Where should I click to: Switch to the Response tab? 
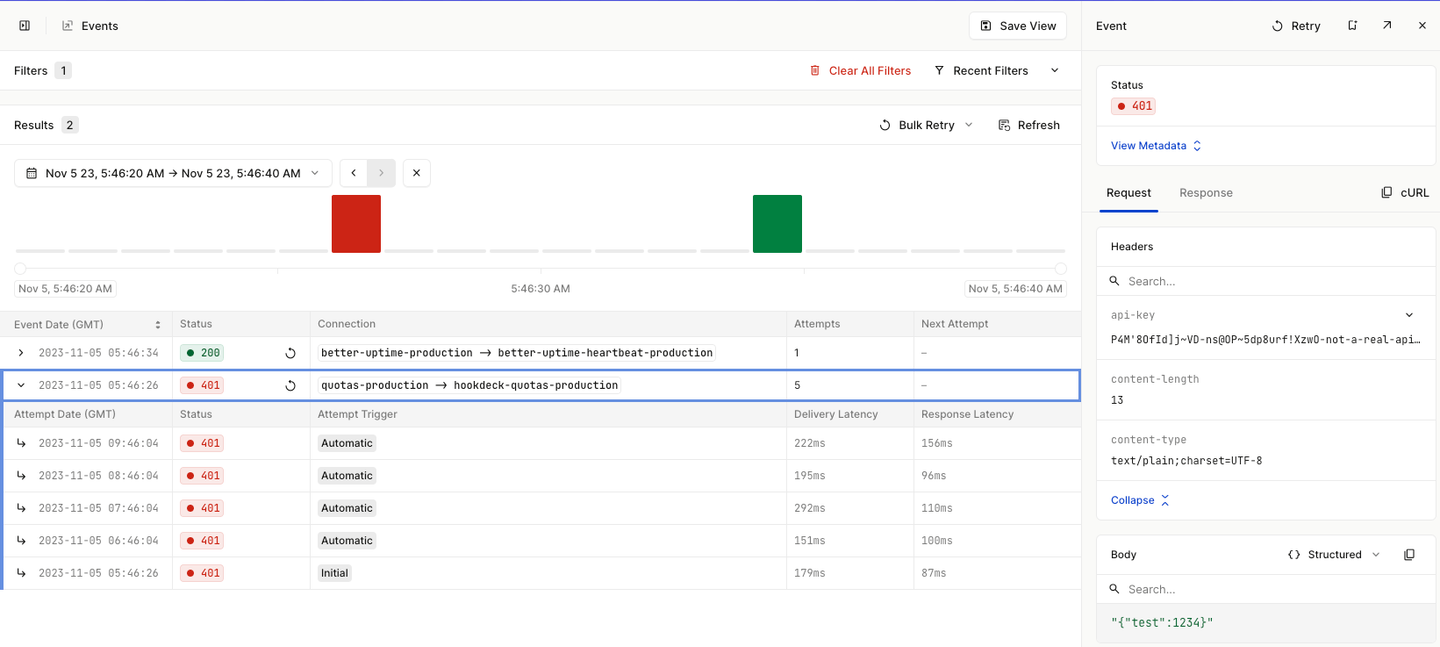(1205, 193)
